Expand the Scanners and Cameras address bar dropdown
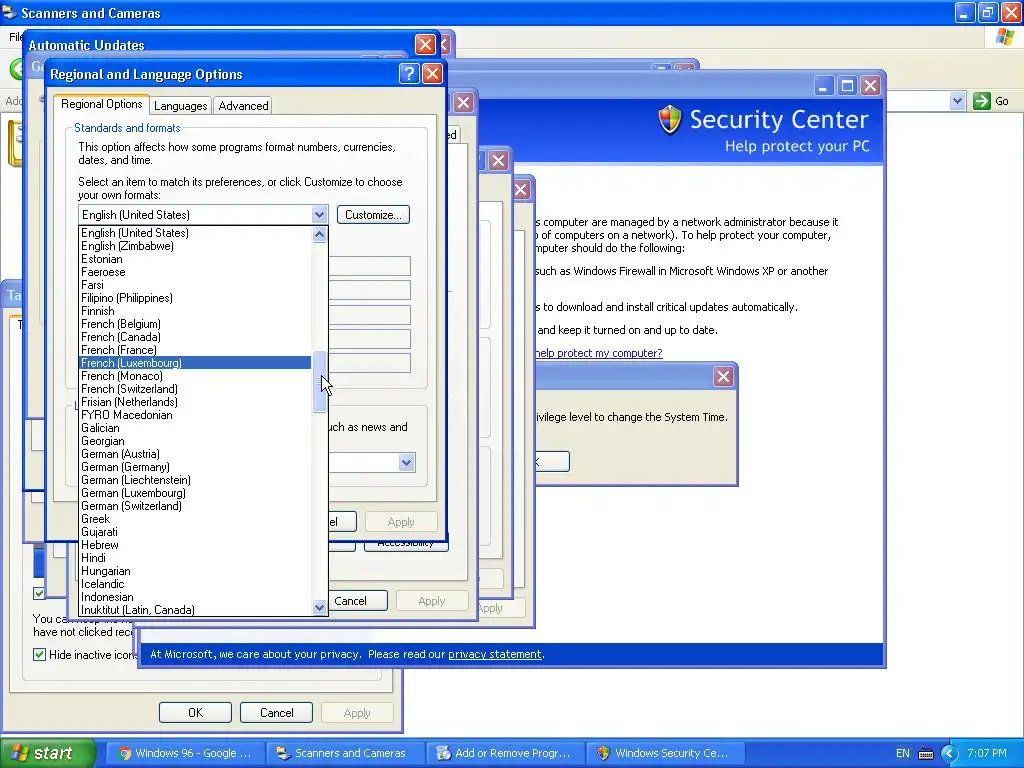Viewport: 1024px width, 768px height. (957, 101)
